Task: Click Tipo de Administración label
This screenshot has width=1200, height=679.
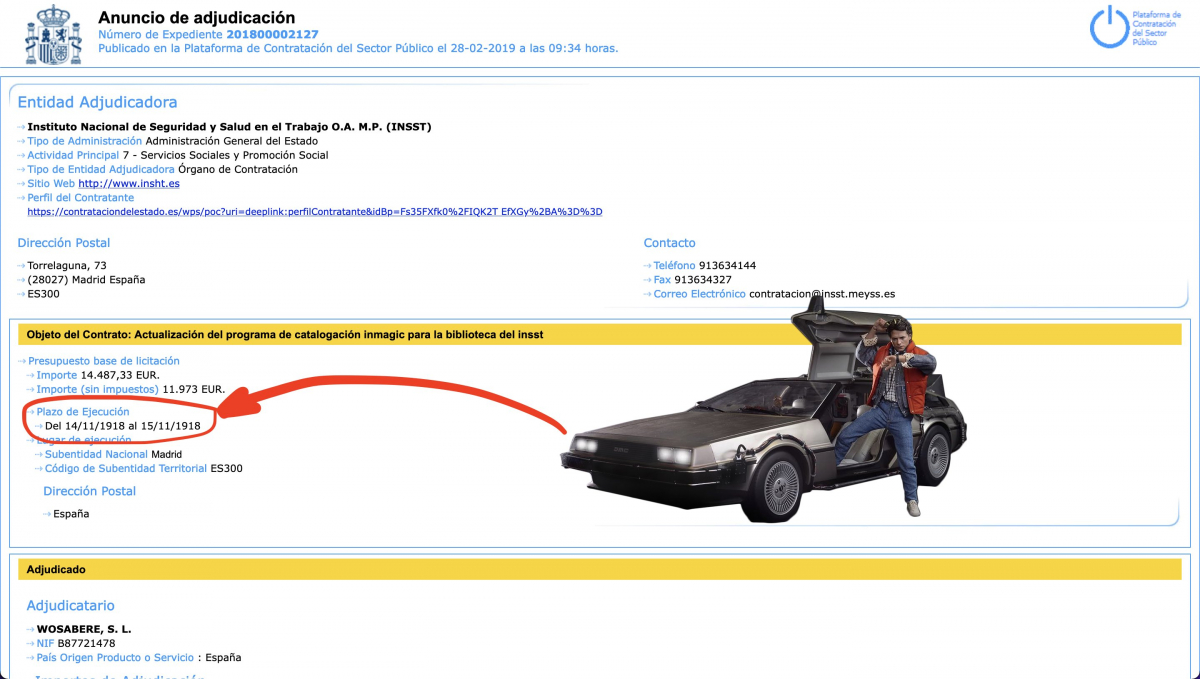Action: (x=85, y=141)
